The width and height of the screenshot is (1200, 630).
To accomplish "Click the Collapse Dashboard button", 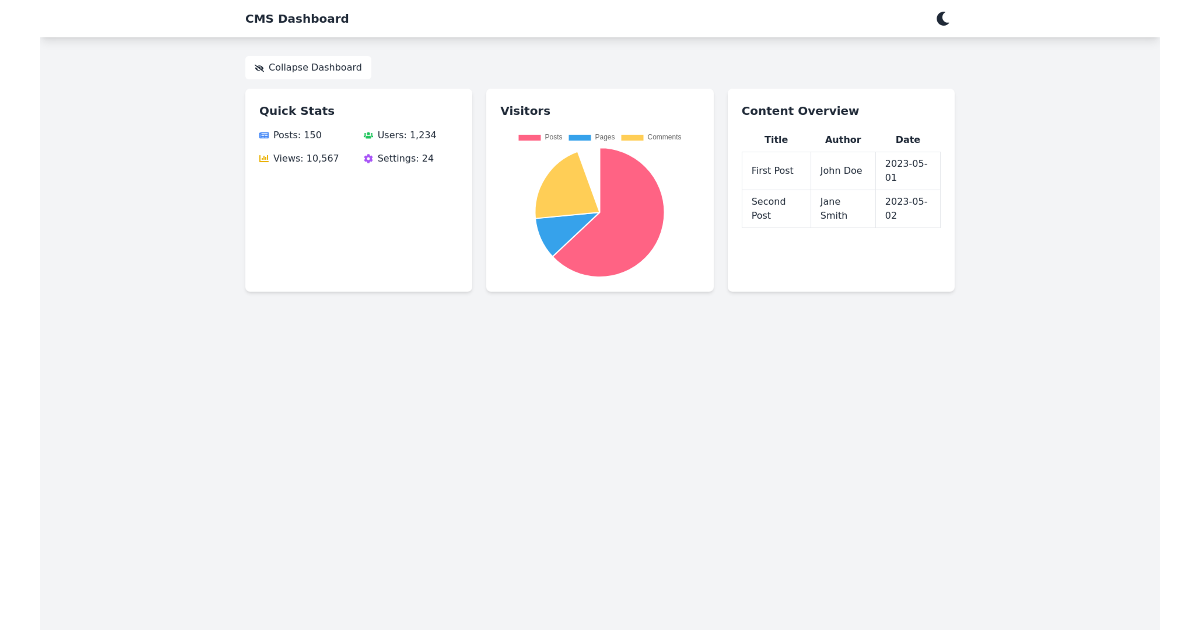I will 307,67.
